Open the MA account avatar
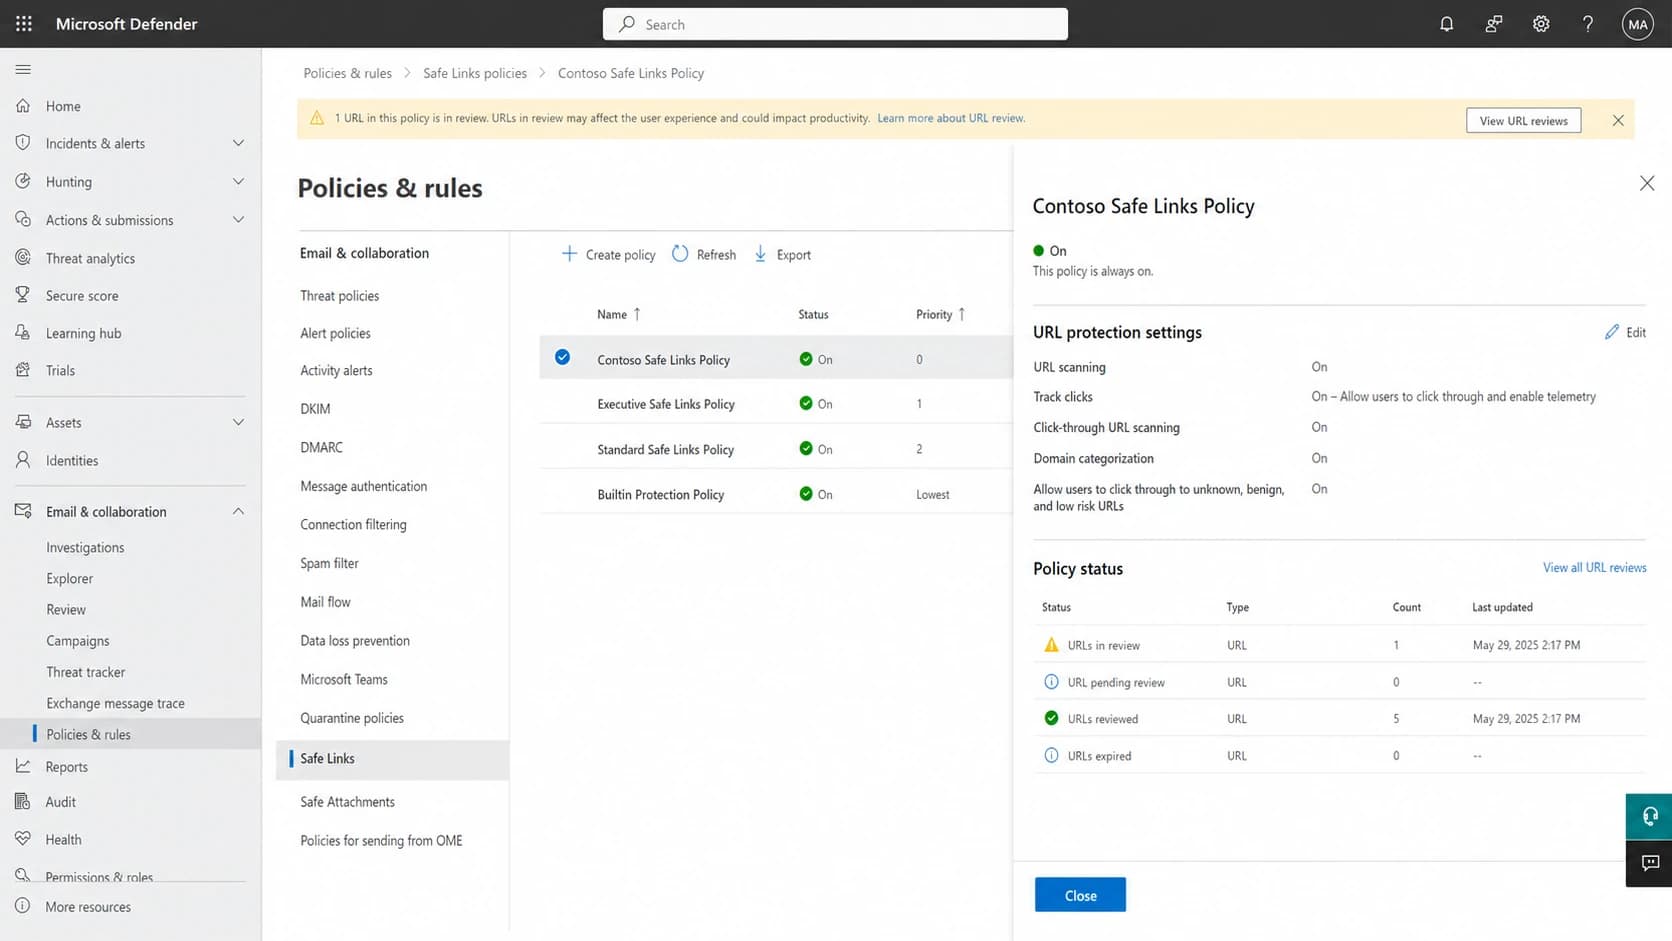The width and height of the screenshot is (1672, 941). [1637, 24]
